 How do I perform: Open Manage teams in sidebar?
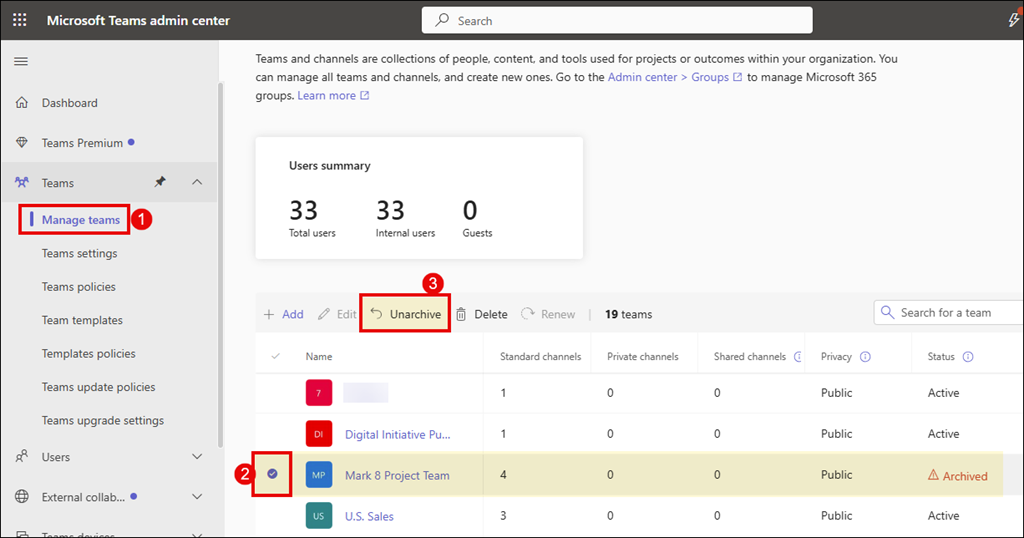(81, 220)
